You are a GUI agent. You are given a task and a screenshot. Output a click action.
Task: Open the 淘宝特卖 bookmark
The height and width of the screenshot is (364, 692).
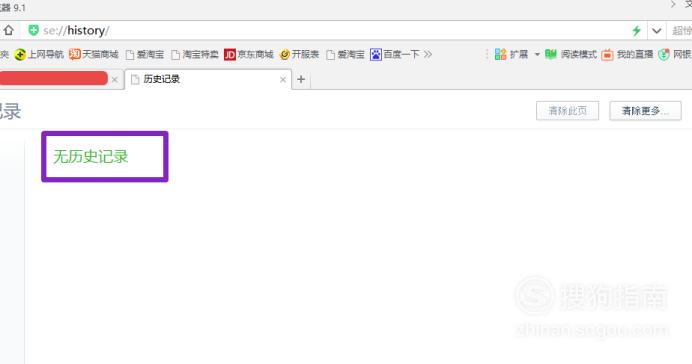(195, 55)
